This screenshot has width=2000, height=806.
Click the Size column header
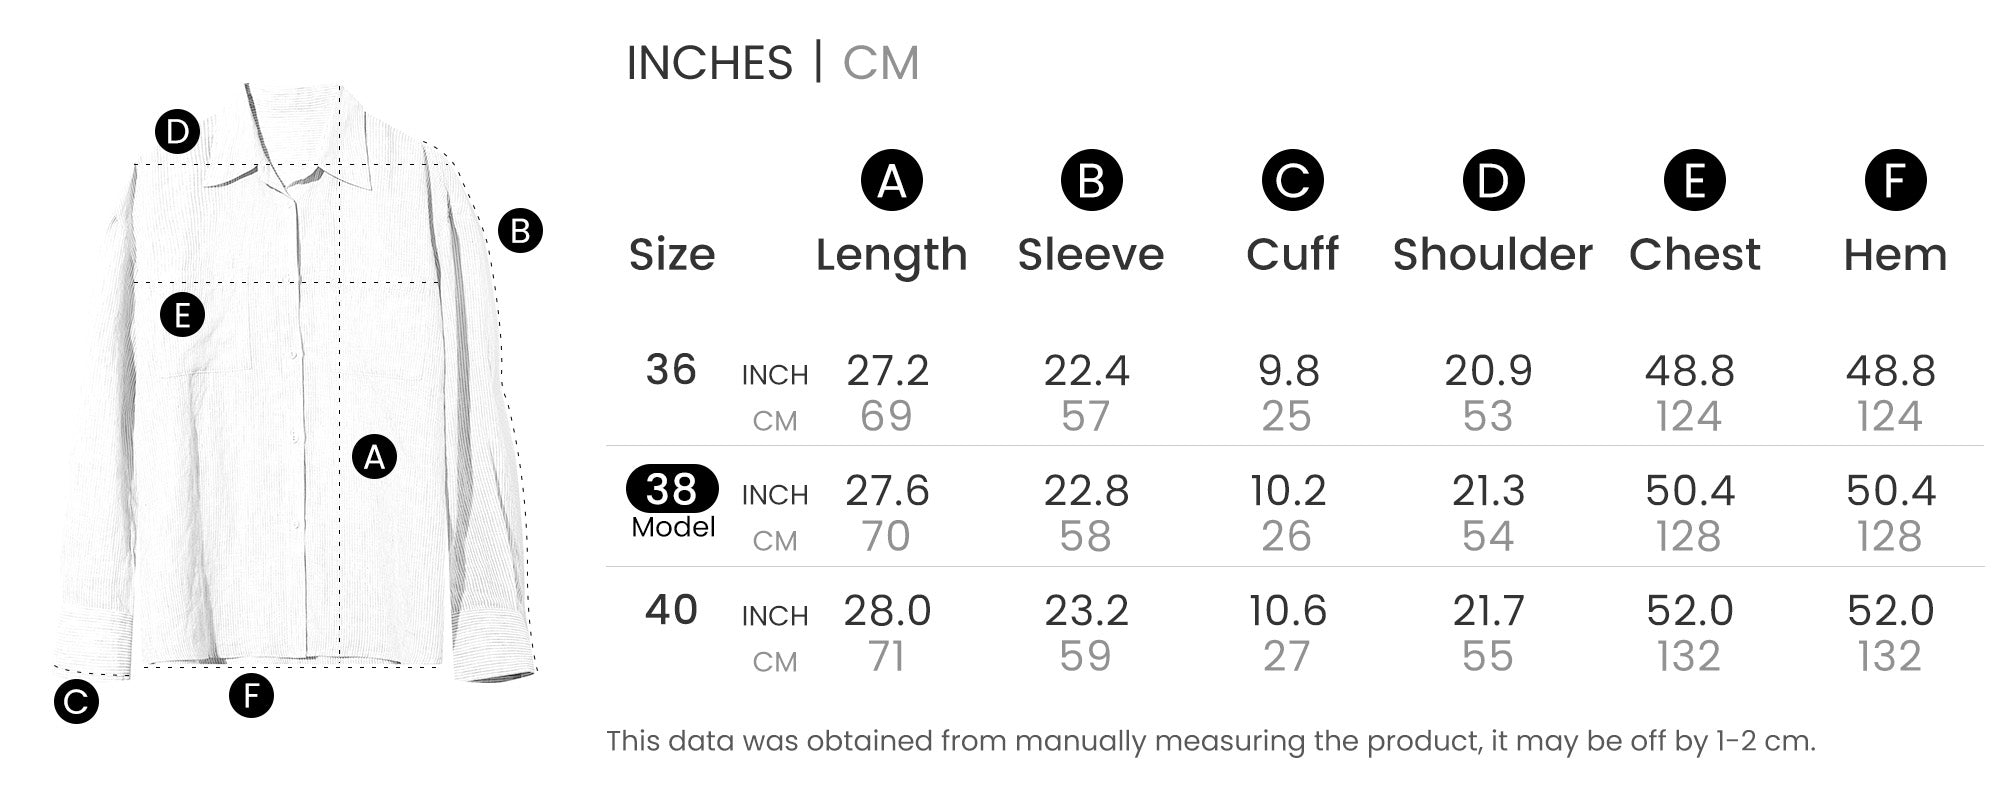[672, 255]
